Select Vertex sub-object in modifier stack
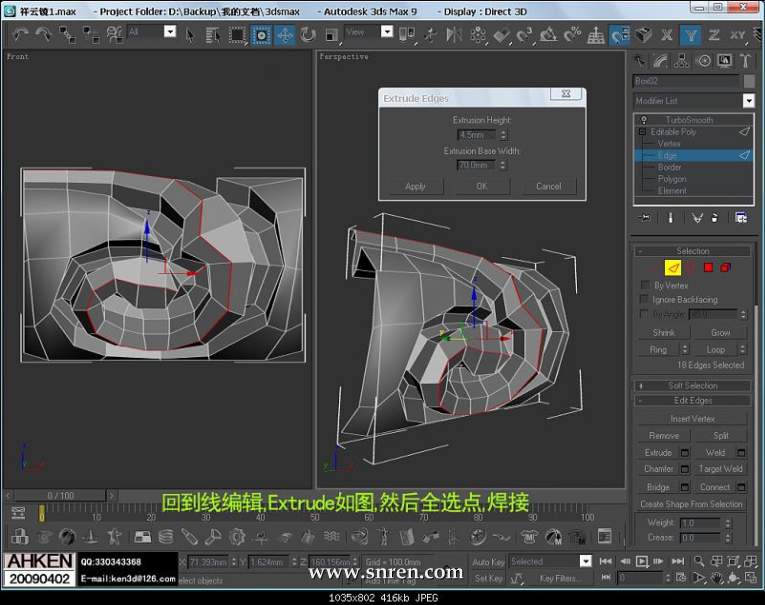The height and width of the screenshot is (605, 765). click(669, 144)
